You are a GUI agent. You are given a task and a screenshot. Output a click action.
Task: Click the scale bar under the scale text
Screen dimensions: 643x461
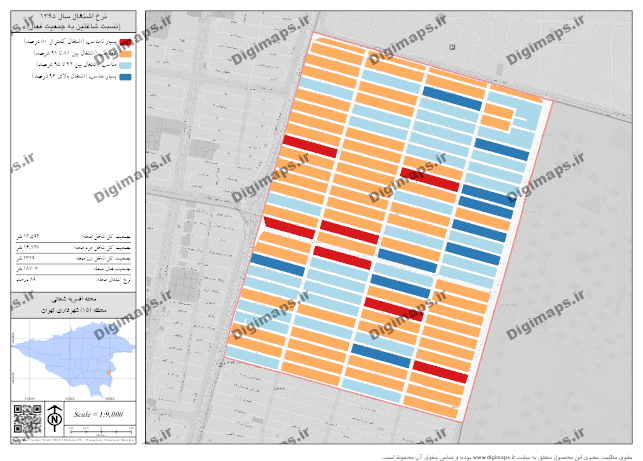(101, 431)
